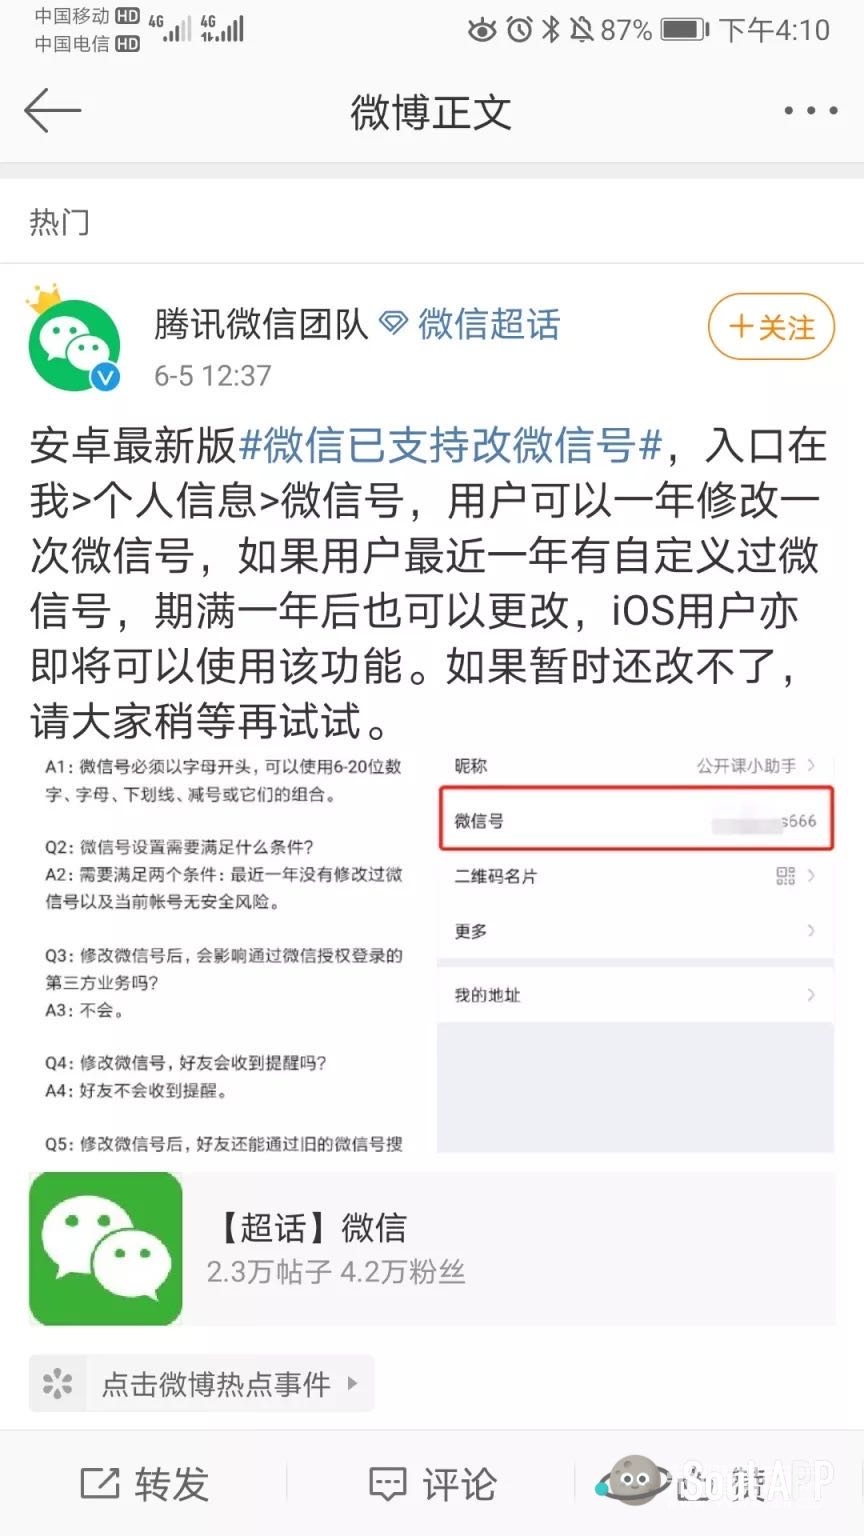This screenshot has width=864, height=1536.
Task: Tap the 评论 comment bubble icon
Action: tap(388, 1484)
